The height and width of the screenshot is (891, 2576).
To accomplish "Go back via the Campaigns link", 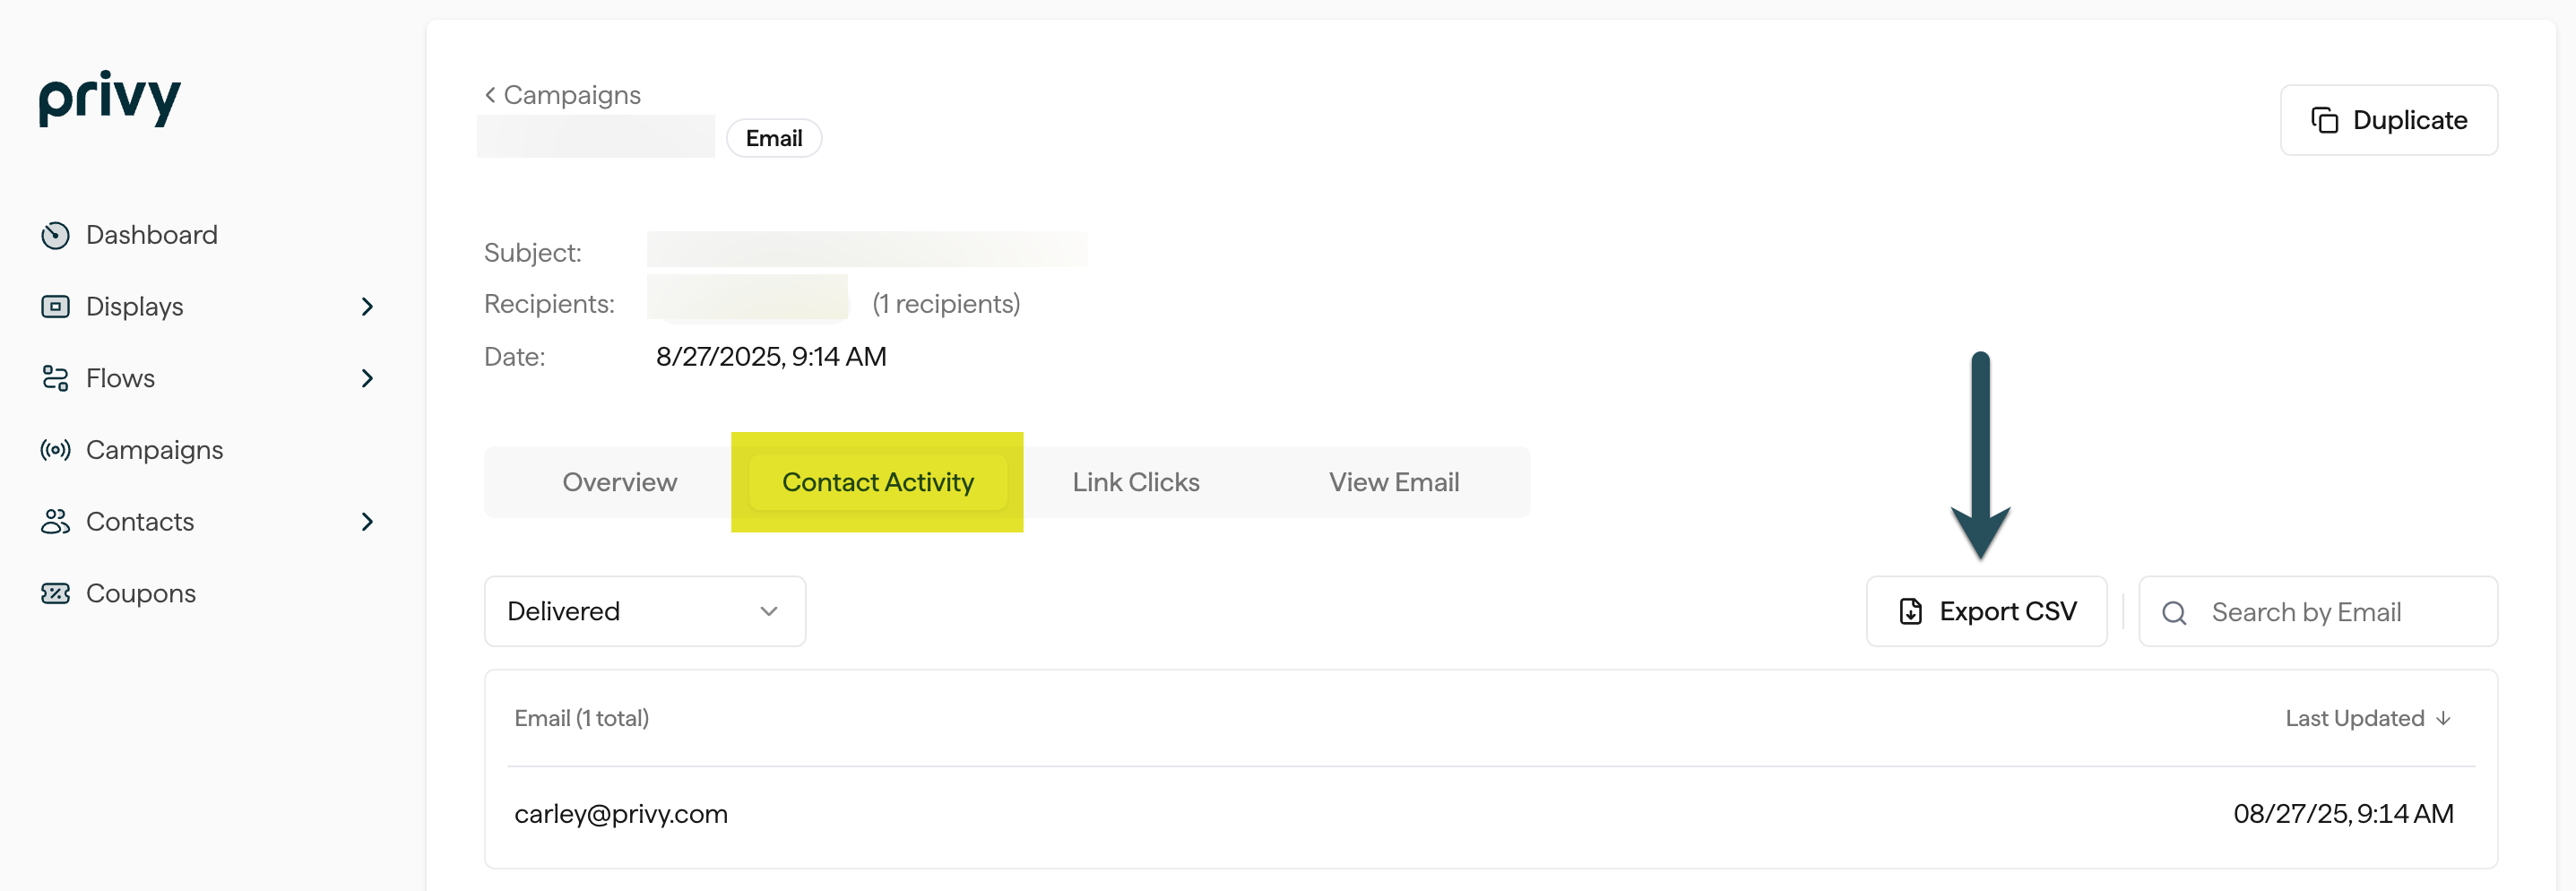I will 562,94.
